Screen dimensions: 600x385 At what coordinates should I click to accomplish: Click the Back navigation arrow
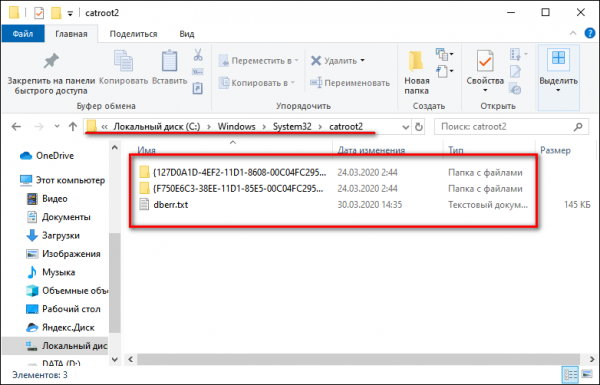[16, 126]
